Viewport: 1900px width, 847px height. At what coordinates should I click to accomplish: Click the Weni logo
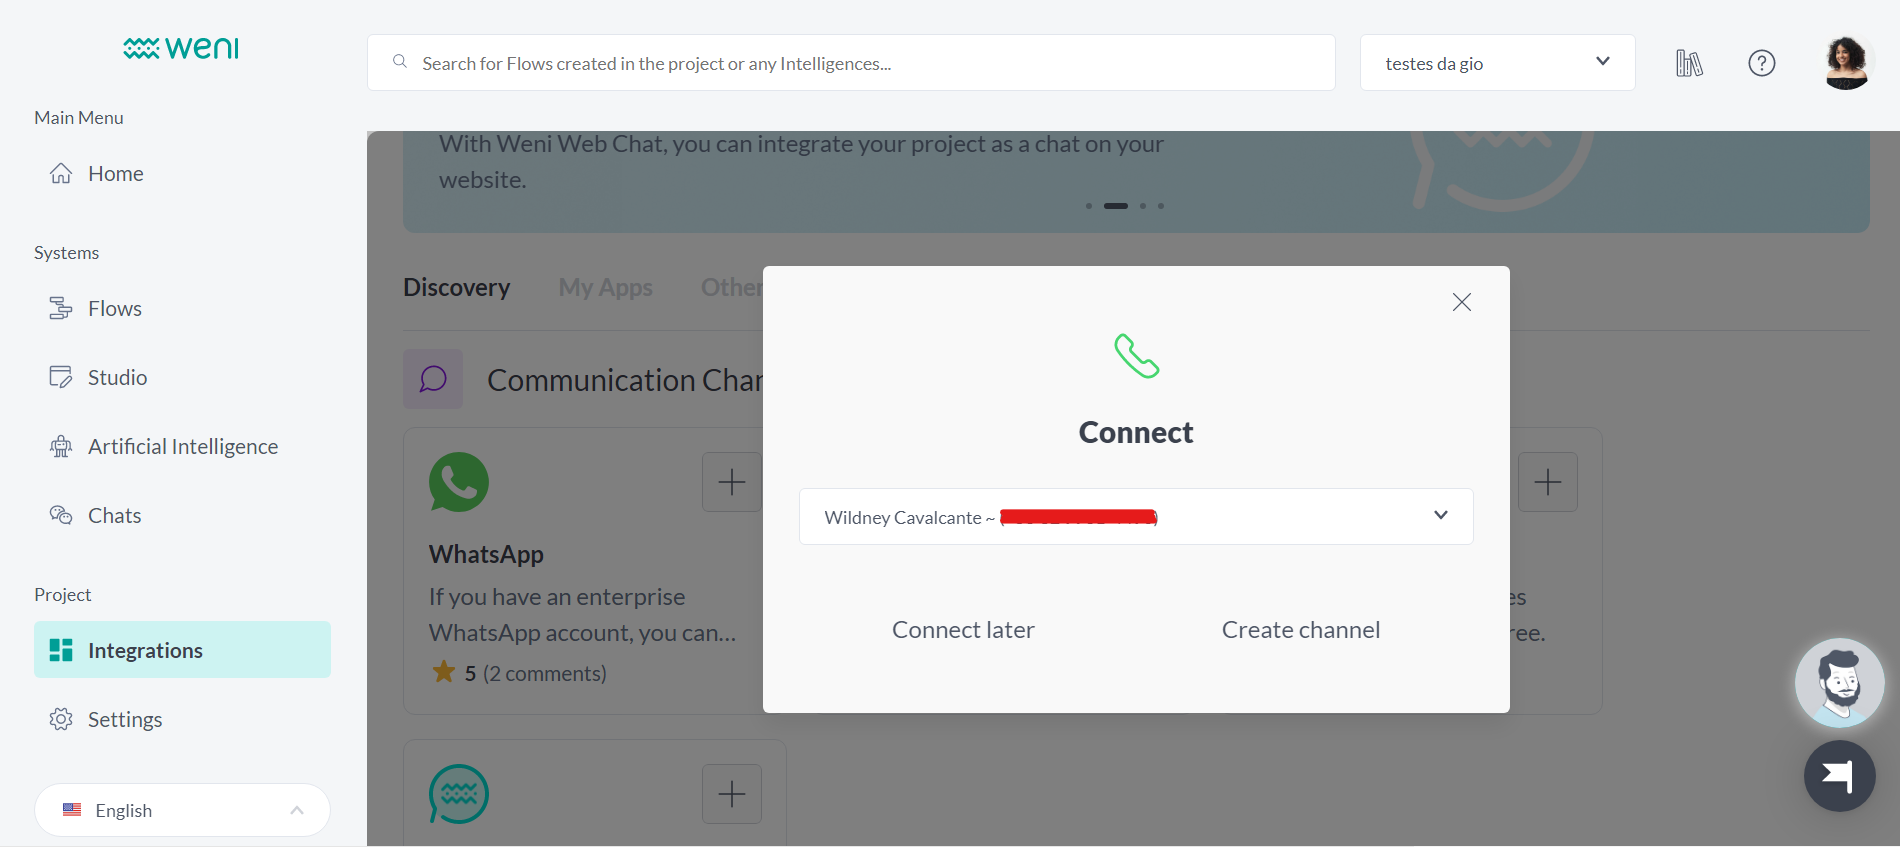coord(180,47)
